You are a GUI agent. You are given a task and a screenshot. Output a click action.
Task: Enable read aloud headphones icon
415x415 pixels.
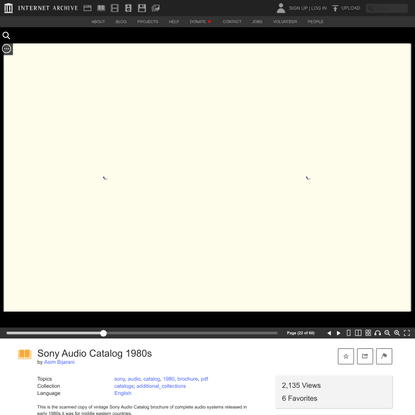coord(378,333)
